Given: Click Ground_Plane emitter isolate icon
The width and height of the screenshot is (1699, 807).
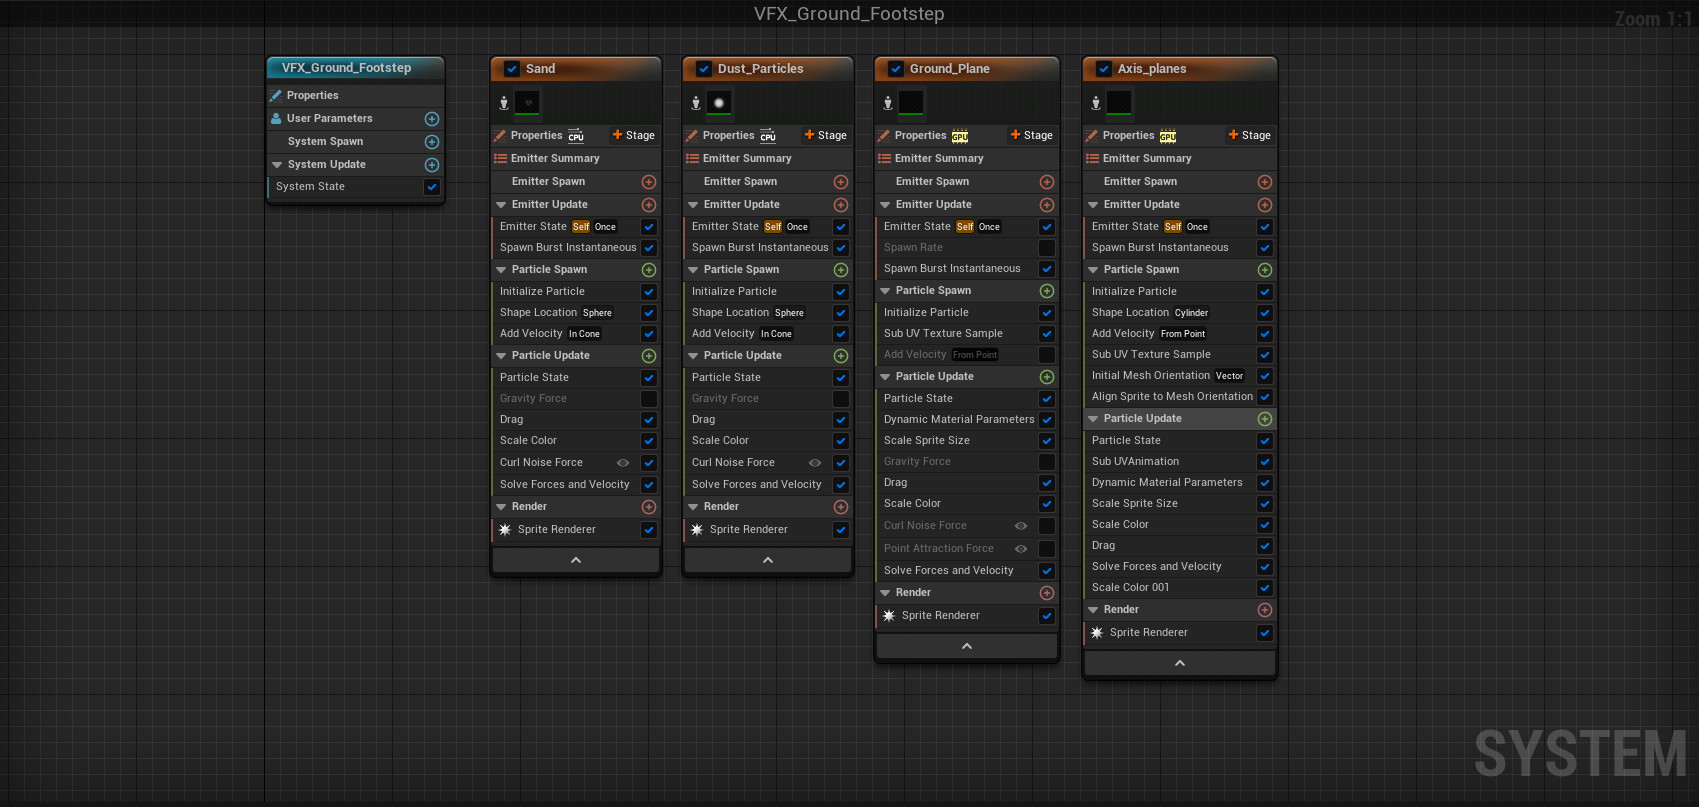Looking at the screenshot, I should click(887, 102).
